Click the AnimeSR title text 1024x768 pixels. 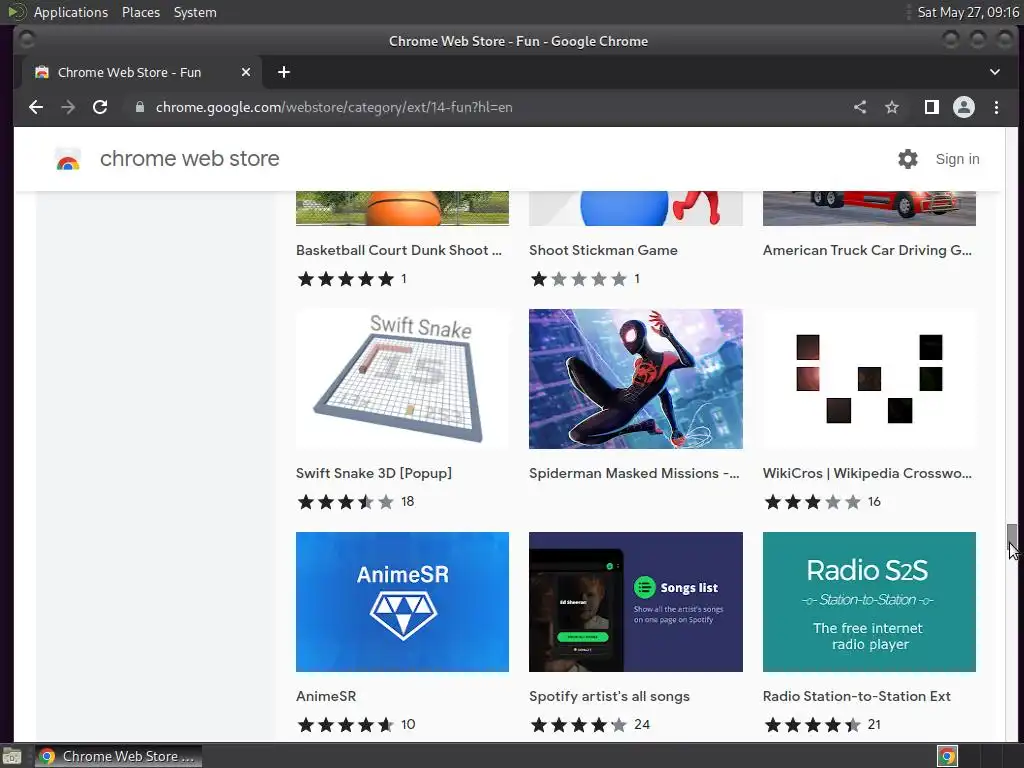[x=326, y=696]
